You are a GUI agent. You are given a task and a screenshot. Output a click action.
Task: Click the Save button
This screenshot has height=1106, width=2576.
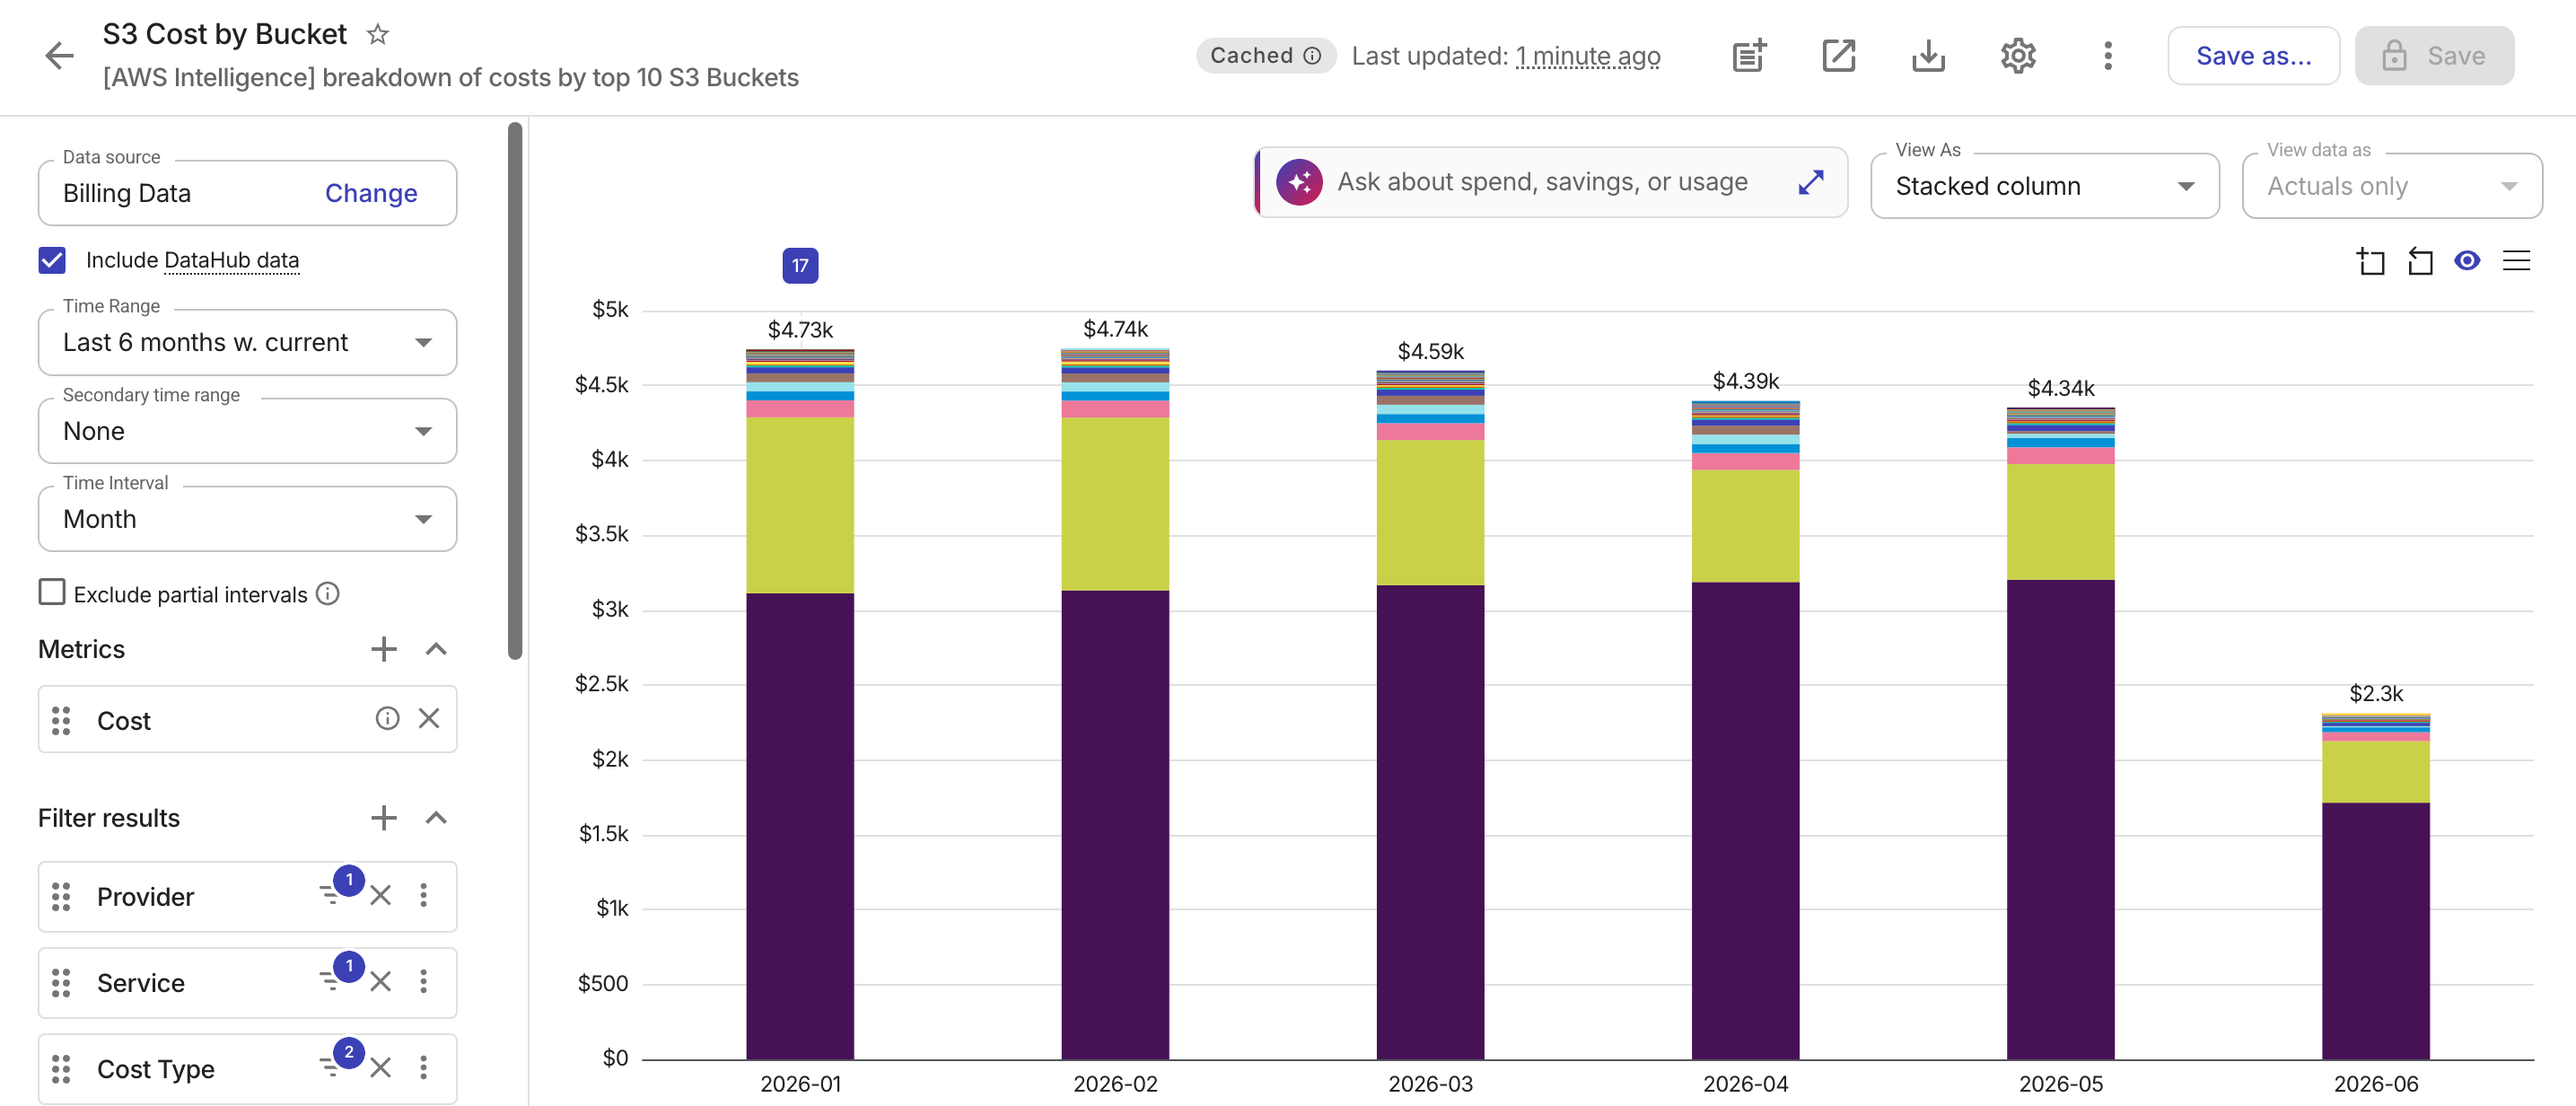click(2434, 56)
